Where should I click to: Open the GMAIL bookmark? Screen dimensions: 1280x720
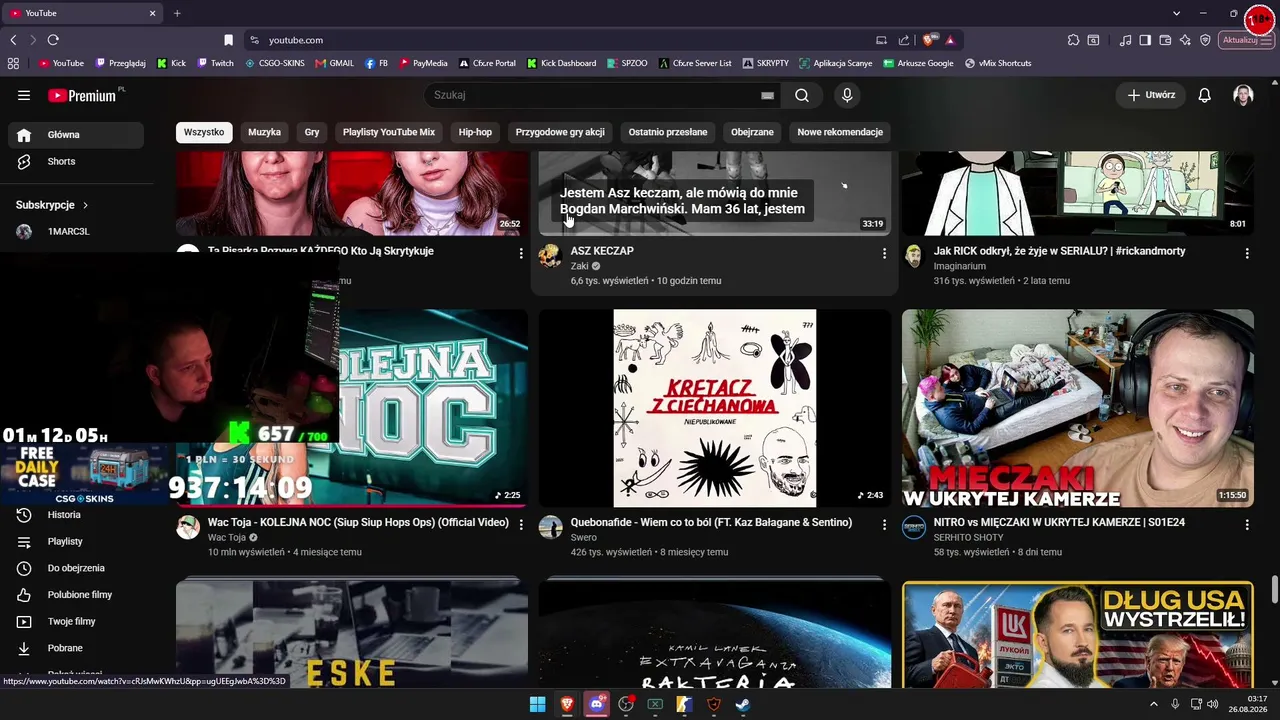(x=335, y=63)
